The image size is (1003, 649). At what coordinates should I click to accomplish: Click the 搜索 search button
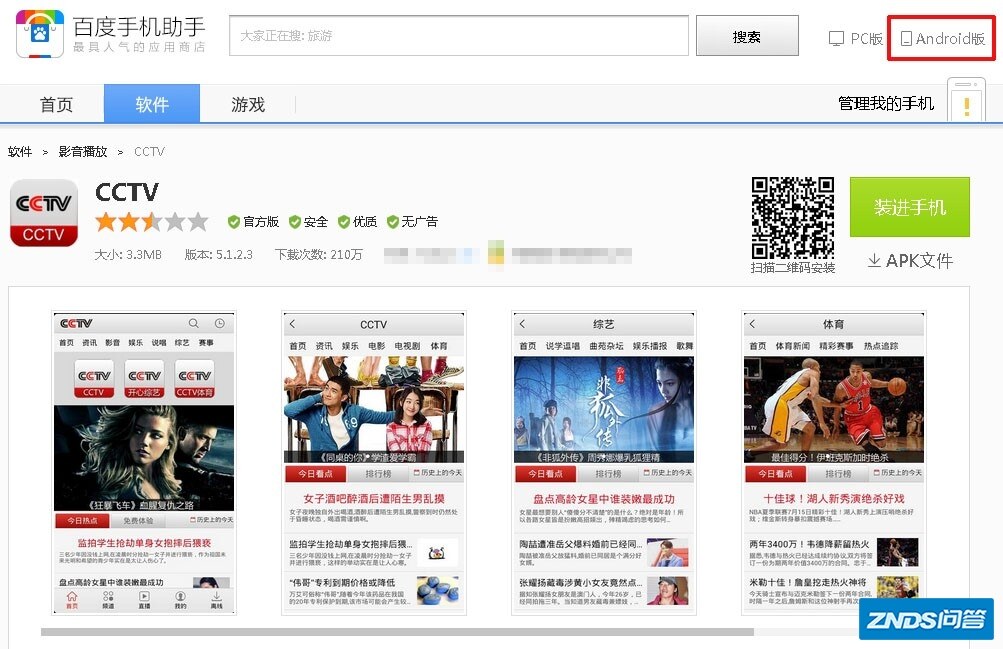[x=747, y=36]
